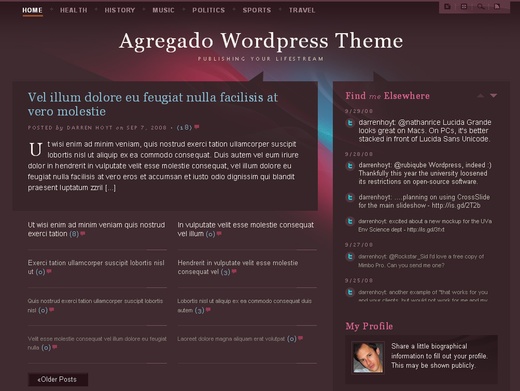Open post 'Ut wisi enim ad minim veniam quis nostrud'
520x391 pixels.
pos(96,229)
